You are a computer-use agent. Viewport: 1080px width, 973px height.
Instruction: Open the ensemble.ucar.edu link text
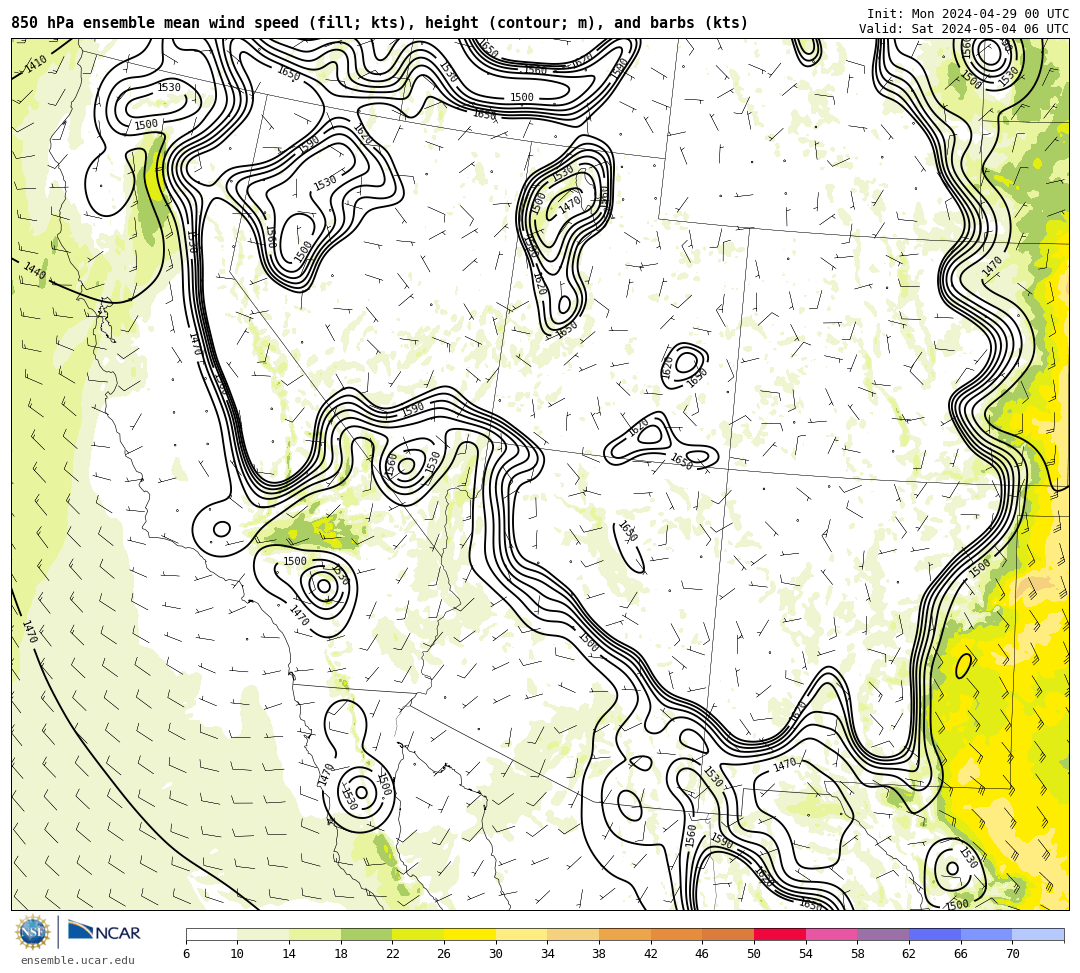click(x=78, y=960)
